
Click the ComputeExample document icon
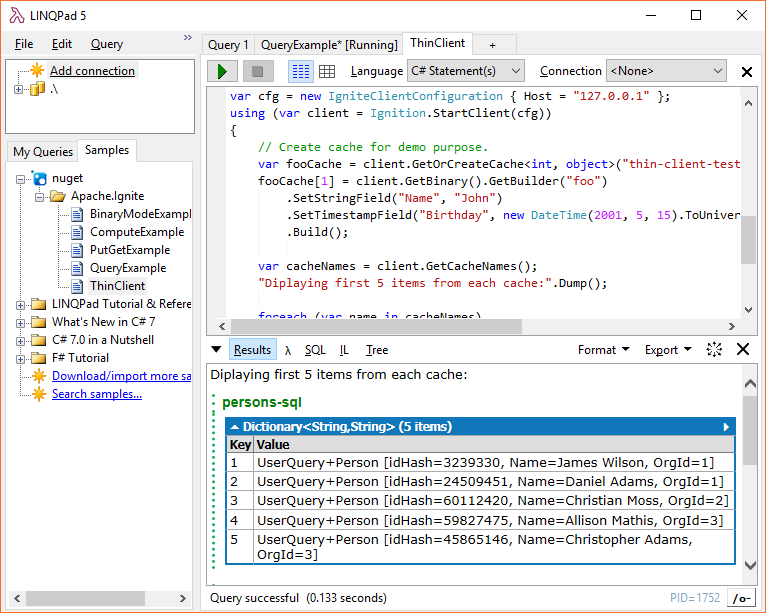77,232
